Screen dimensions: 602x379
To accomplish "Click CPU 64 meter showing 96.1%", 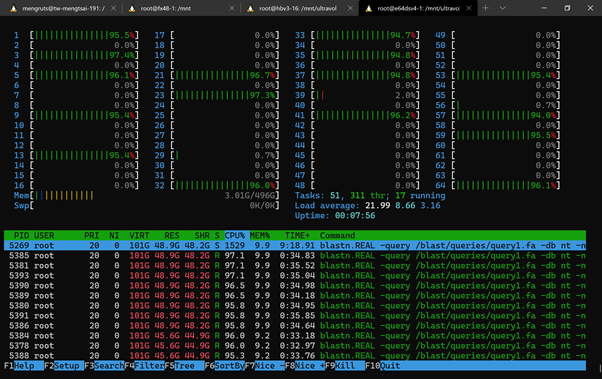I will coord(498,185).
